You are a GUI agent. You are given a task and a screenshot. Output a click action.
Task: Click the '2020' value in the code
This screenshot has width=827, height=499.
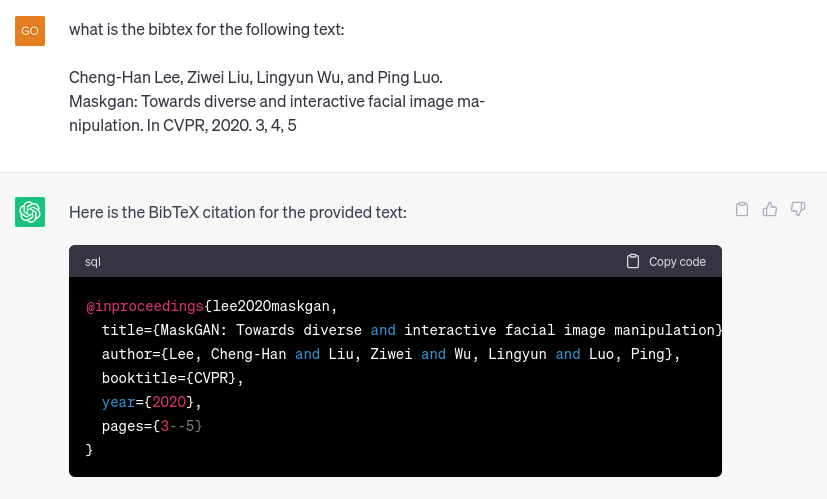coord(169,402)
